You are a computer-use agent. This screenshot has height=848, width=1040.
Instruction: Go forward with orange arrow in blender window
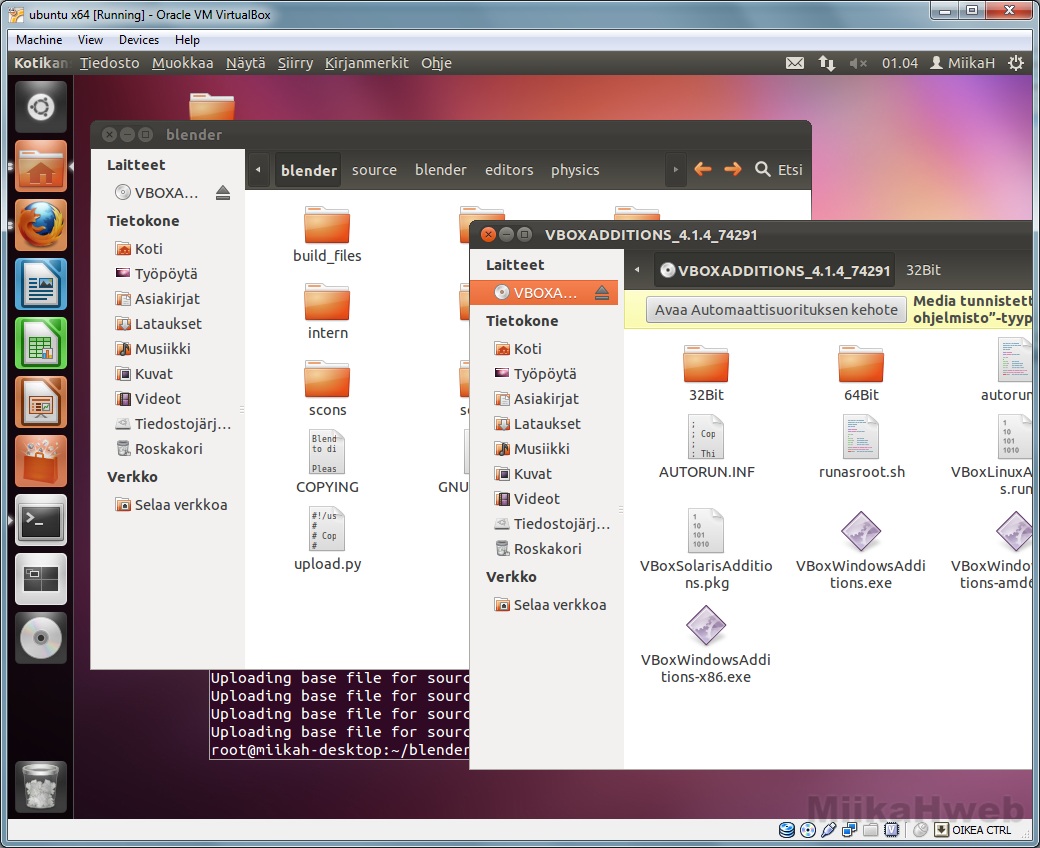pyautogui.click(x=732, y=170)
